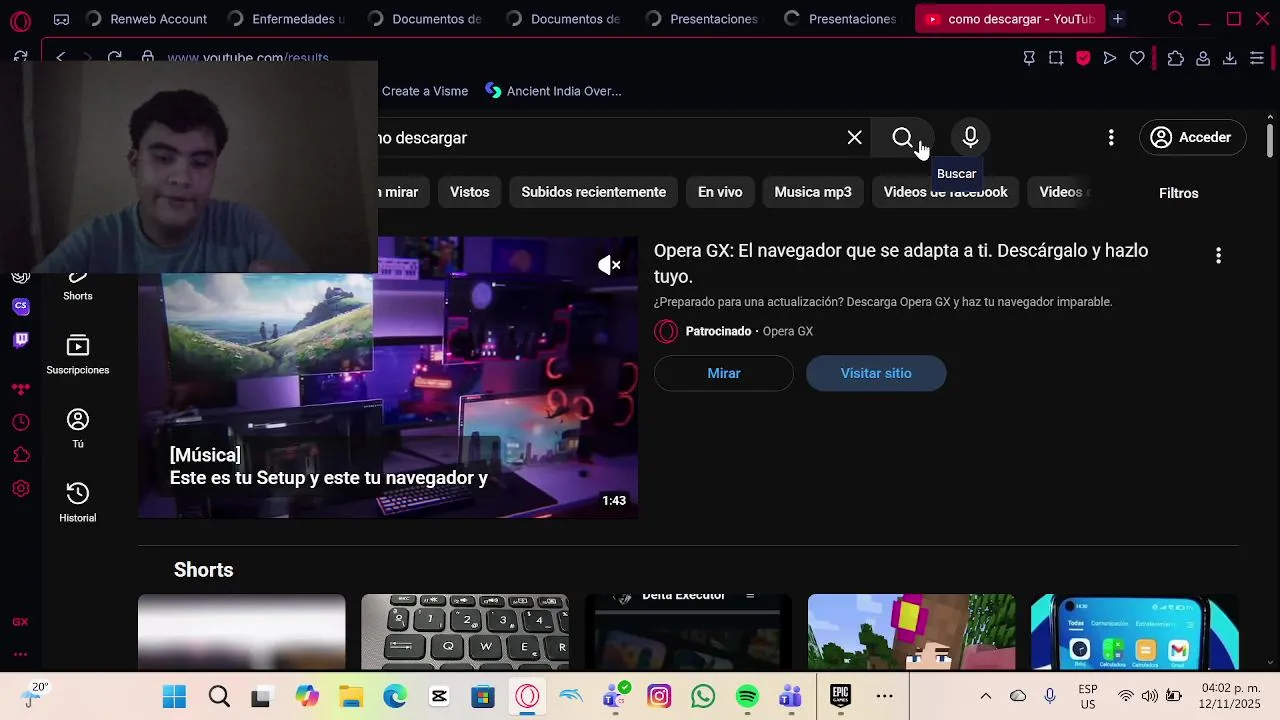The width and height of the screenshot is (1280, 720).
Task: Open Spotify from the taskbar
Action: (x=747, y=696)
